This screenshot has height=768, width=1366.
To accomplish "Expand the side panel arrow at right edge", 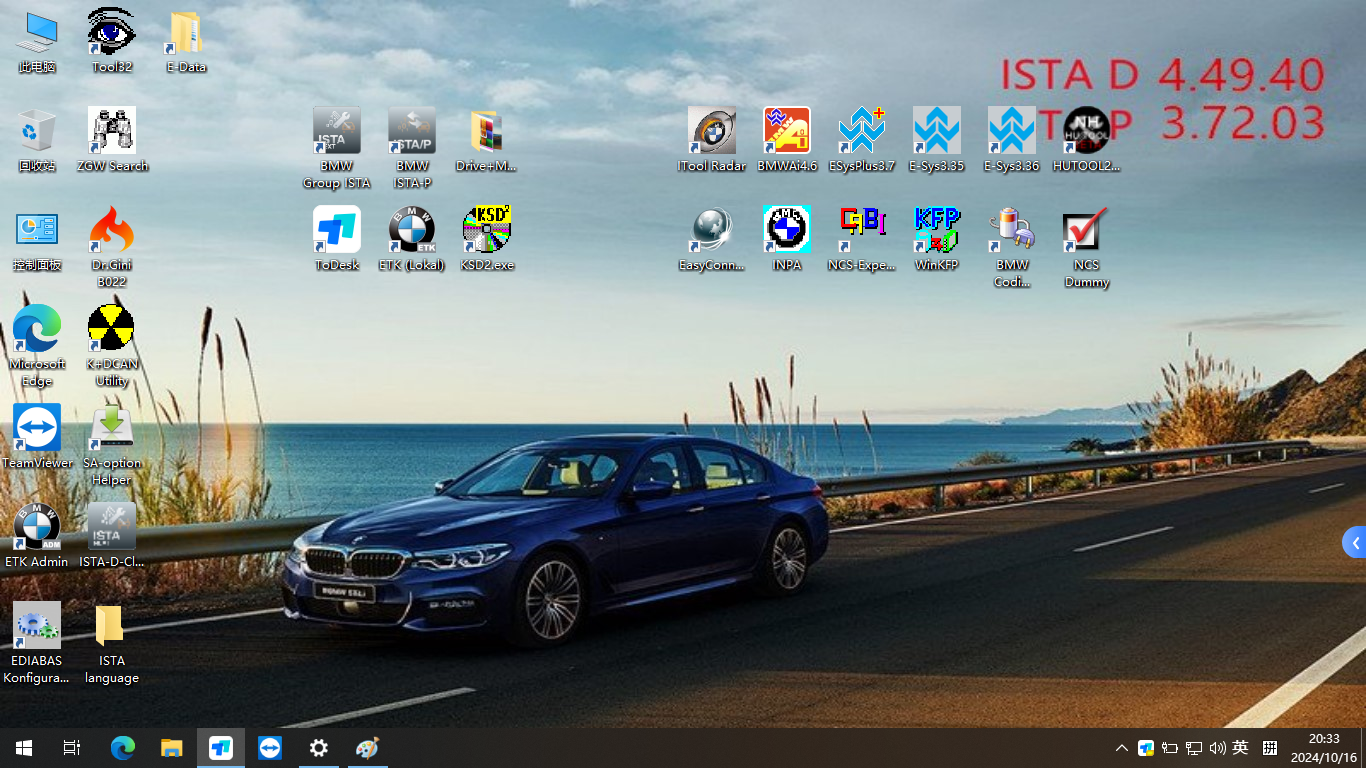I will click(x=1354, y=543).
